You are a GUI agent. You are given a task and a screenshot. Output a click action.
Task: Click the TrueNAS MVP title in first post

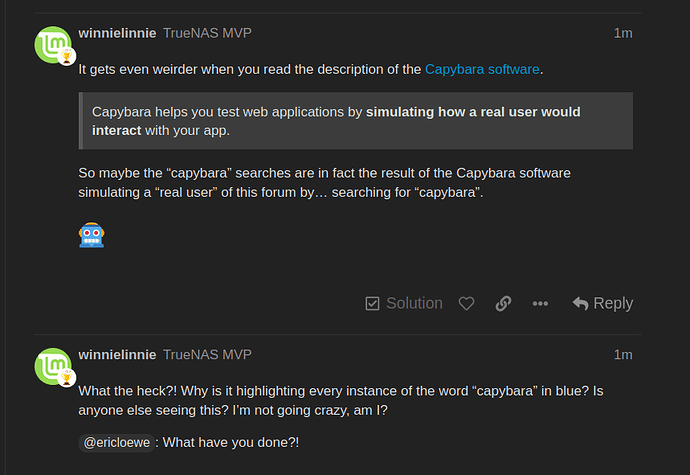[x=207, y=33]
